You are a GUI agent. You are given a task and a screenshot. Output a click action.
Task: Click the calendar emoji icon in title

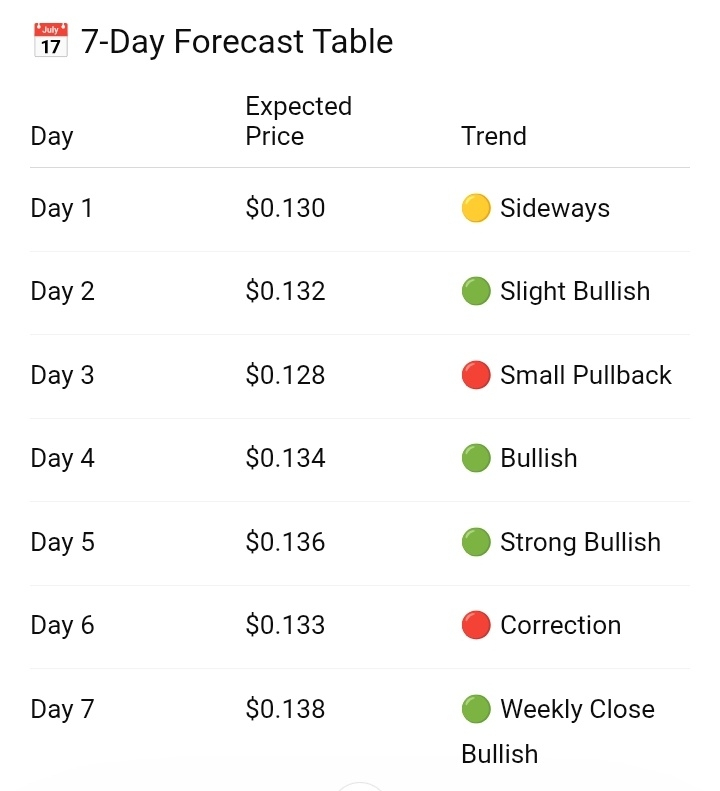pyautogui.click(x=50, y=41)
